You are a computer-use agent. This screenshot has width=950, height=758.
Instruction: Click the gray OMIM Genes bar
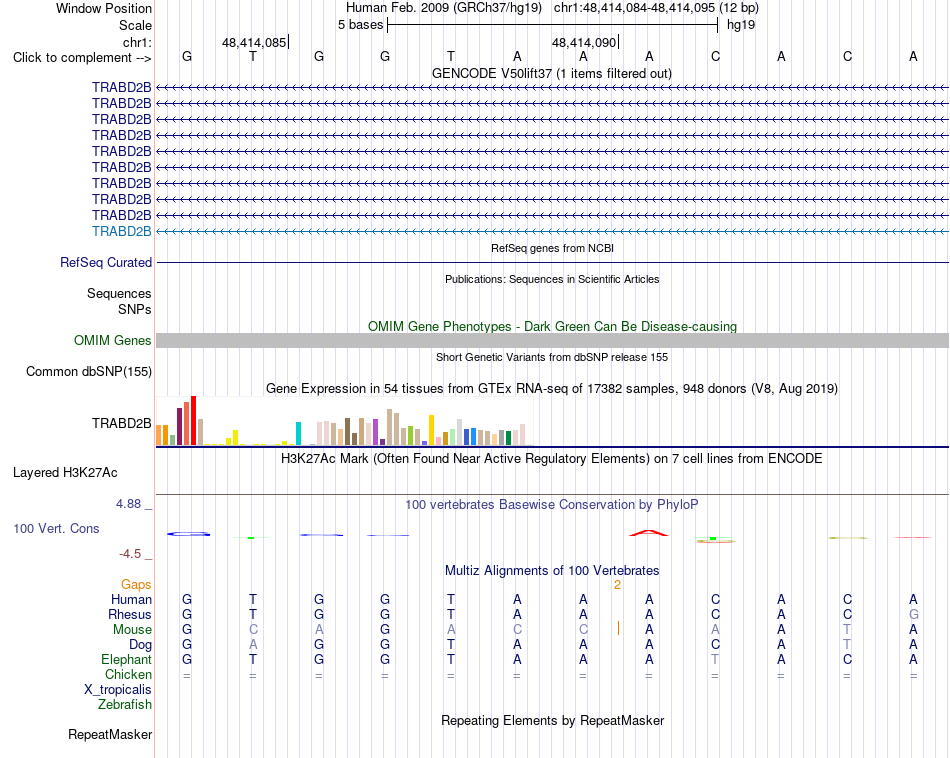click(x=553, y=341)
